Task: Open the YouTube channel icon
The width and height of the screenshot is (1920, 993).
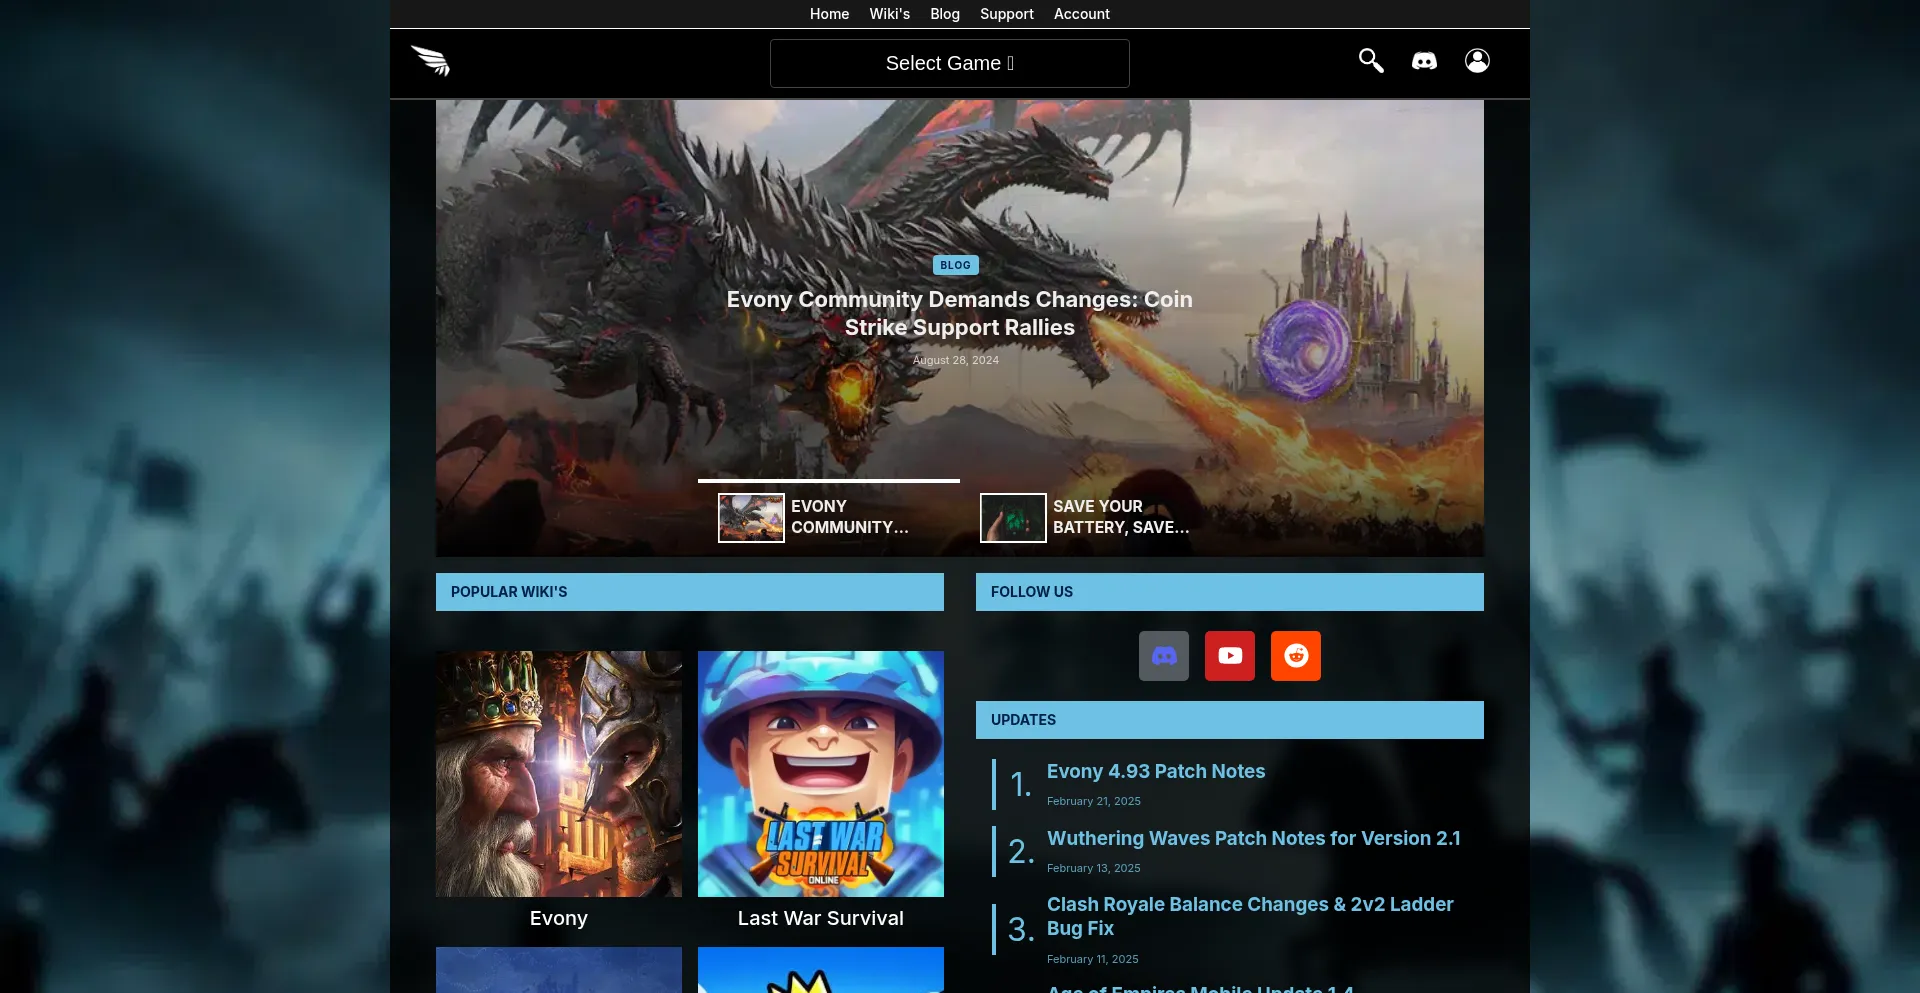Action: point(1230,656)
